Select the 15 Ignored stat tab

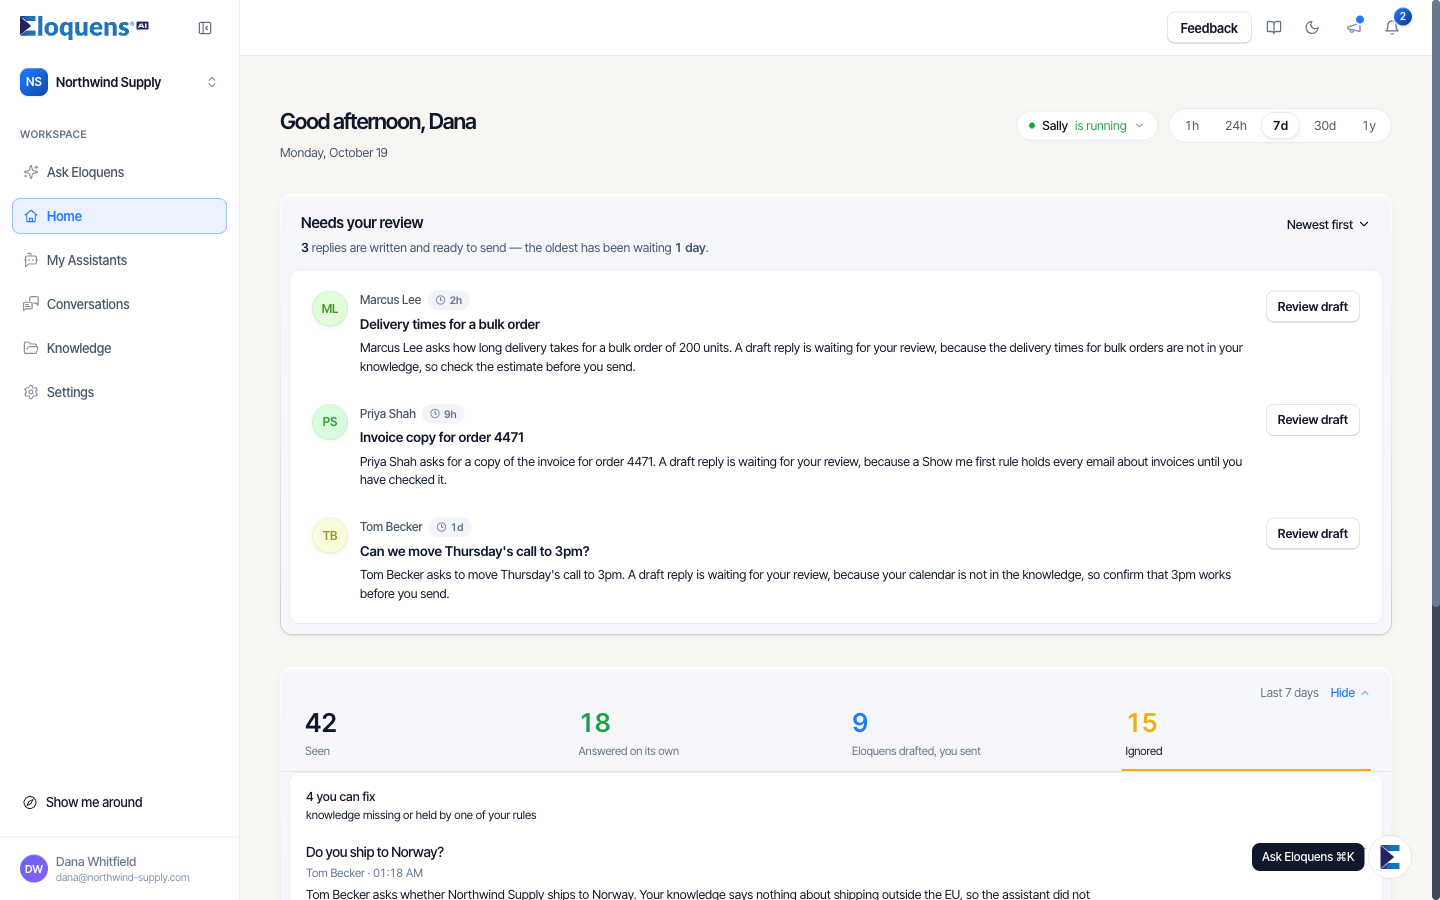tap(1246, 733)
